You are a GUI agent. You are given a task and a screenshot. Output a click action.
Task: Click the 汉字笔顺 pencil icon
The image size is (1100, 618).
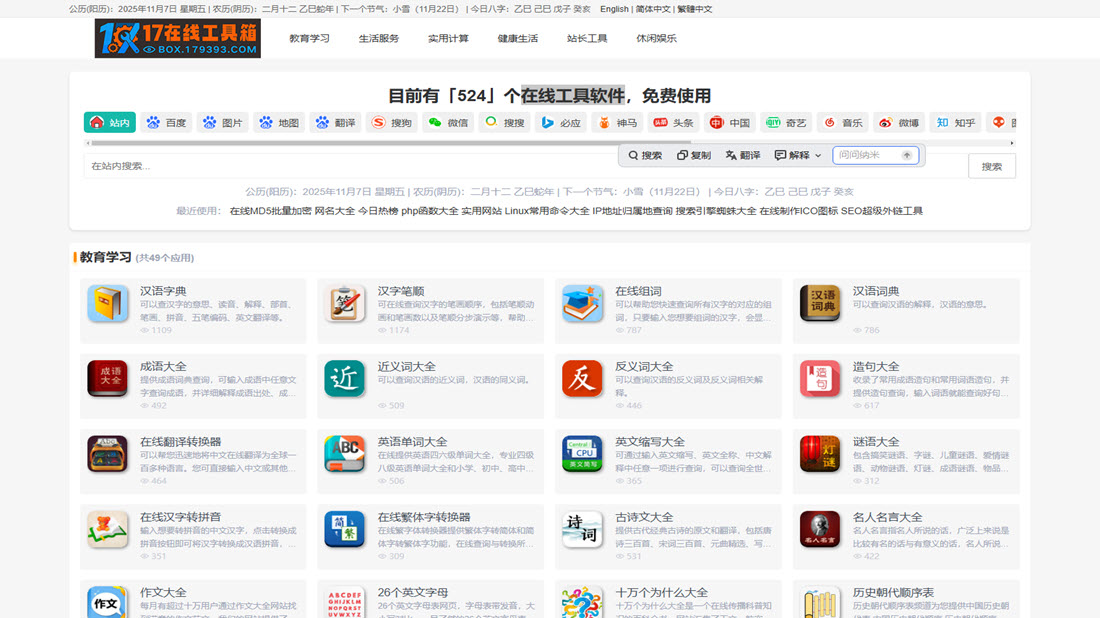click(345, 304)
